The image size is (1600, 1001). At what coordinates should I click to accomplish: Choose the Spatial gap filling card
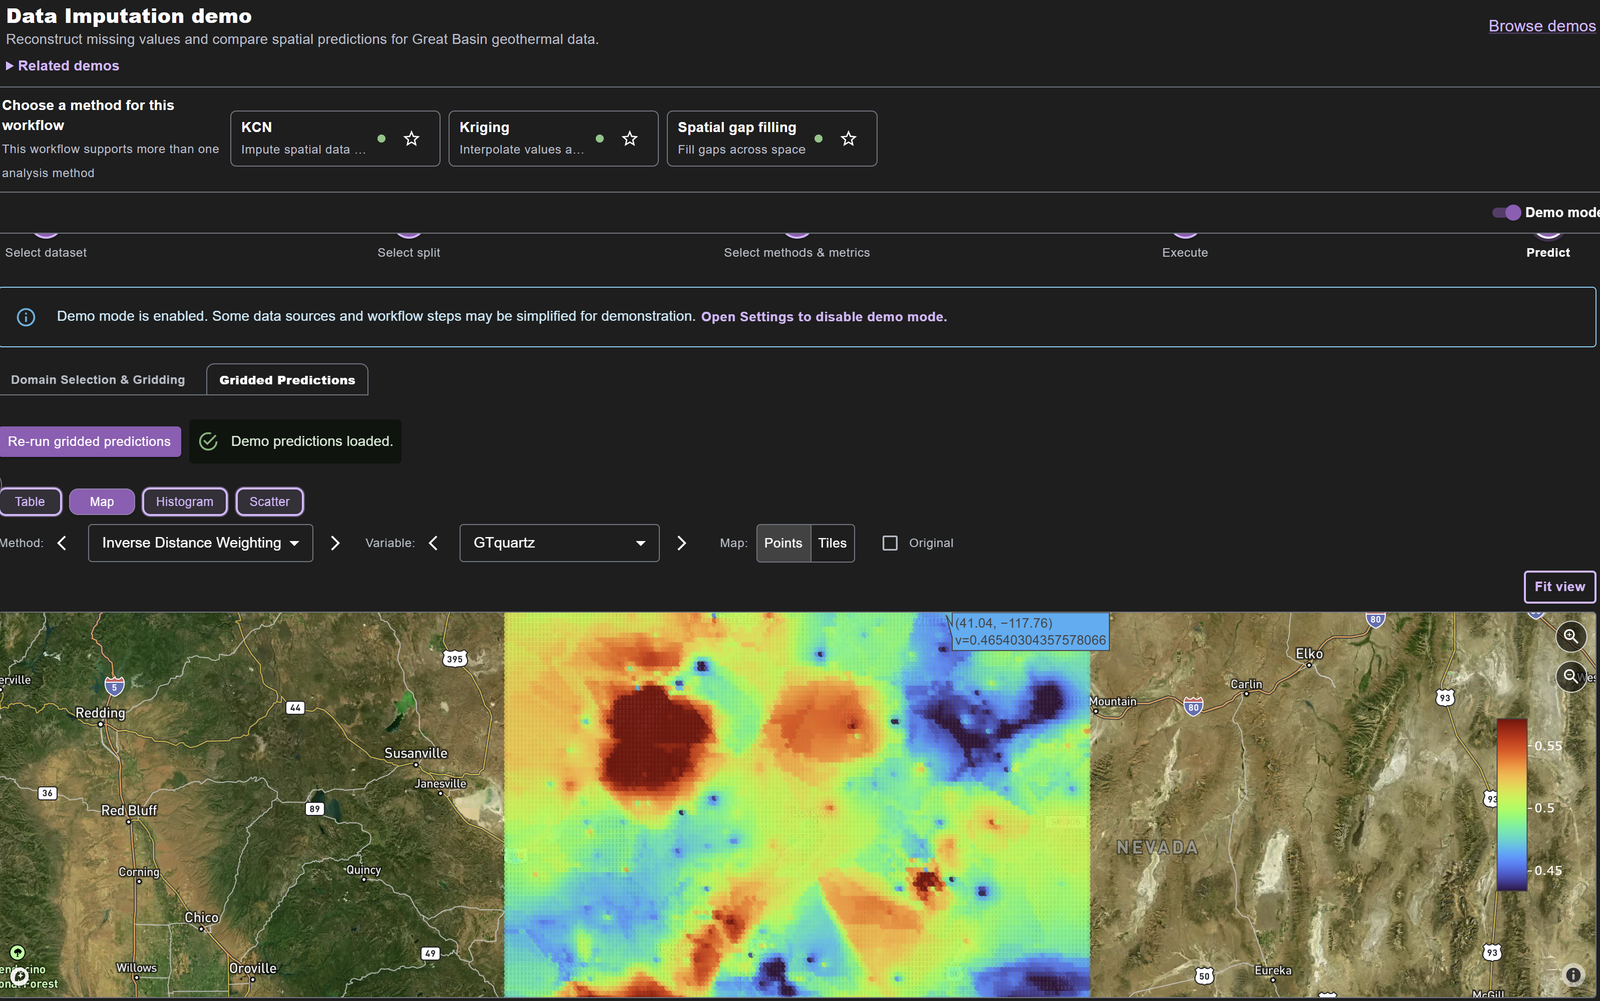click(772, 139)
